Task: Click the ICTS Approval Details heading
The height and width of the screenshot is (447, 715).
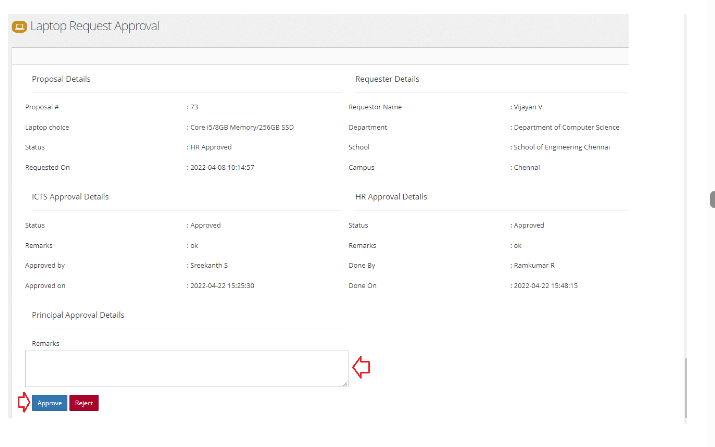Action: (70, 197)
